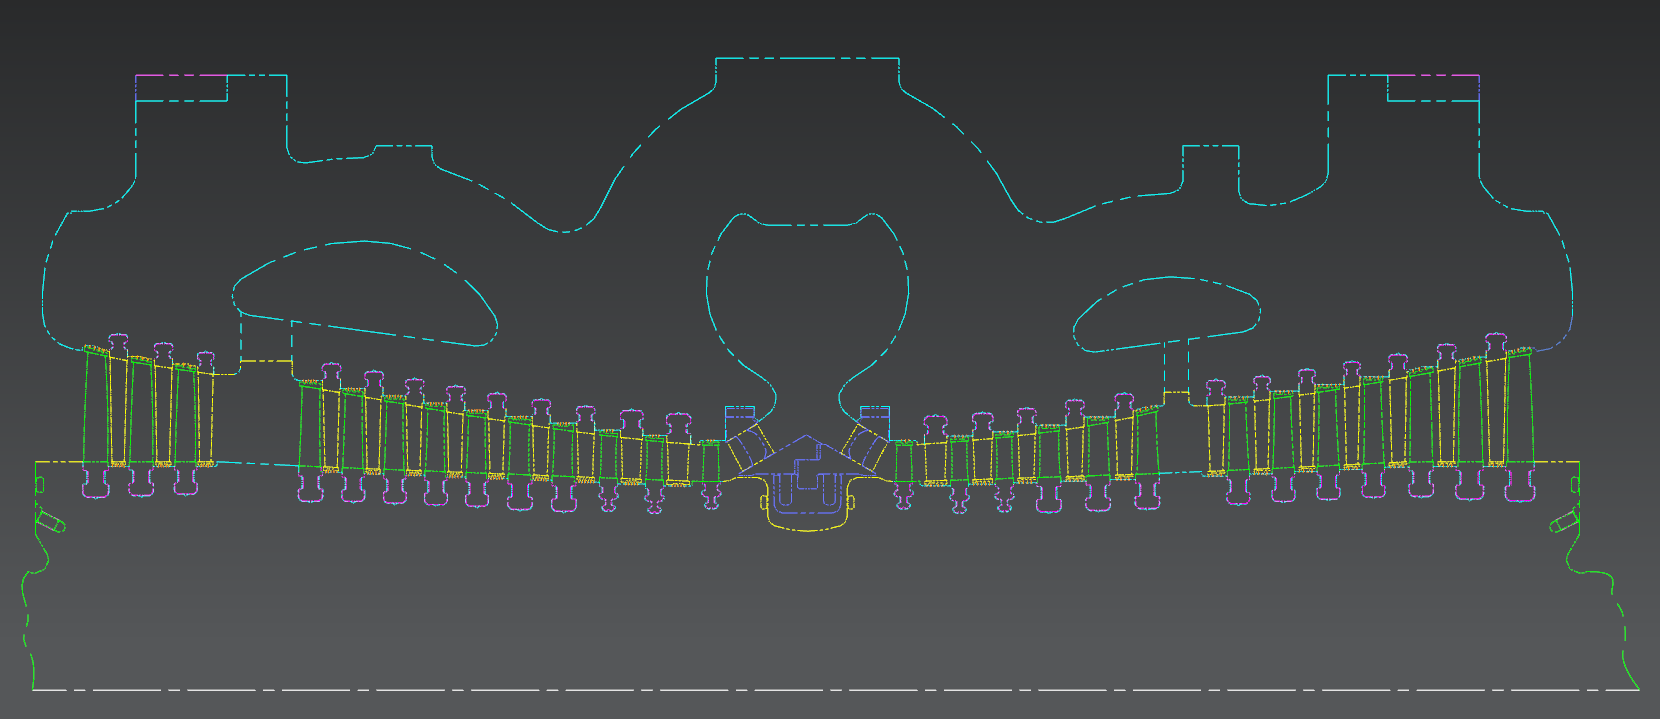The image size is (1660, 719).
Task: Select the right mushroom-shaped cyan cavity
Action: point(1170,278)
